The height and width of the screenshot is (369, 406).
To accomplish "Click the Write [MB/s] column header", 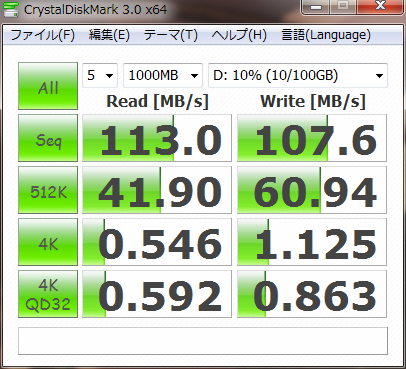I will point(313,101).
